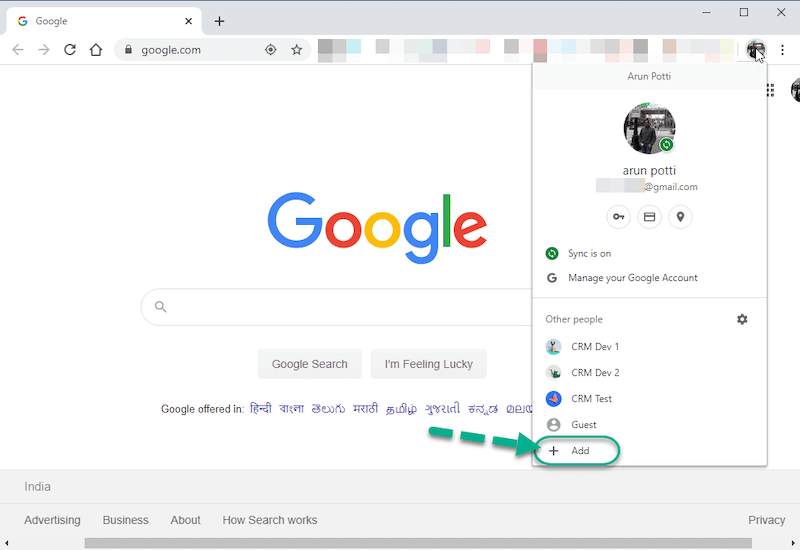Switch Google to Gujarati (ગુજરાતી)
Screen dimensions: 800x550
click(443, 409)
